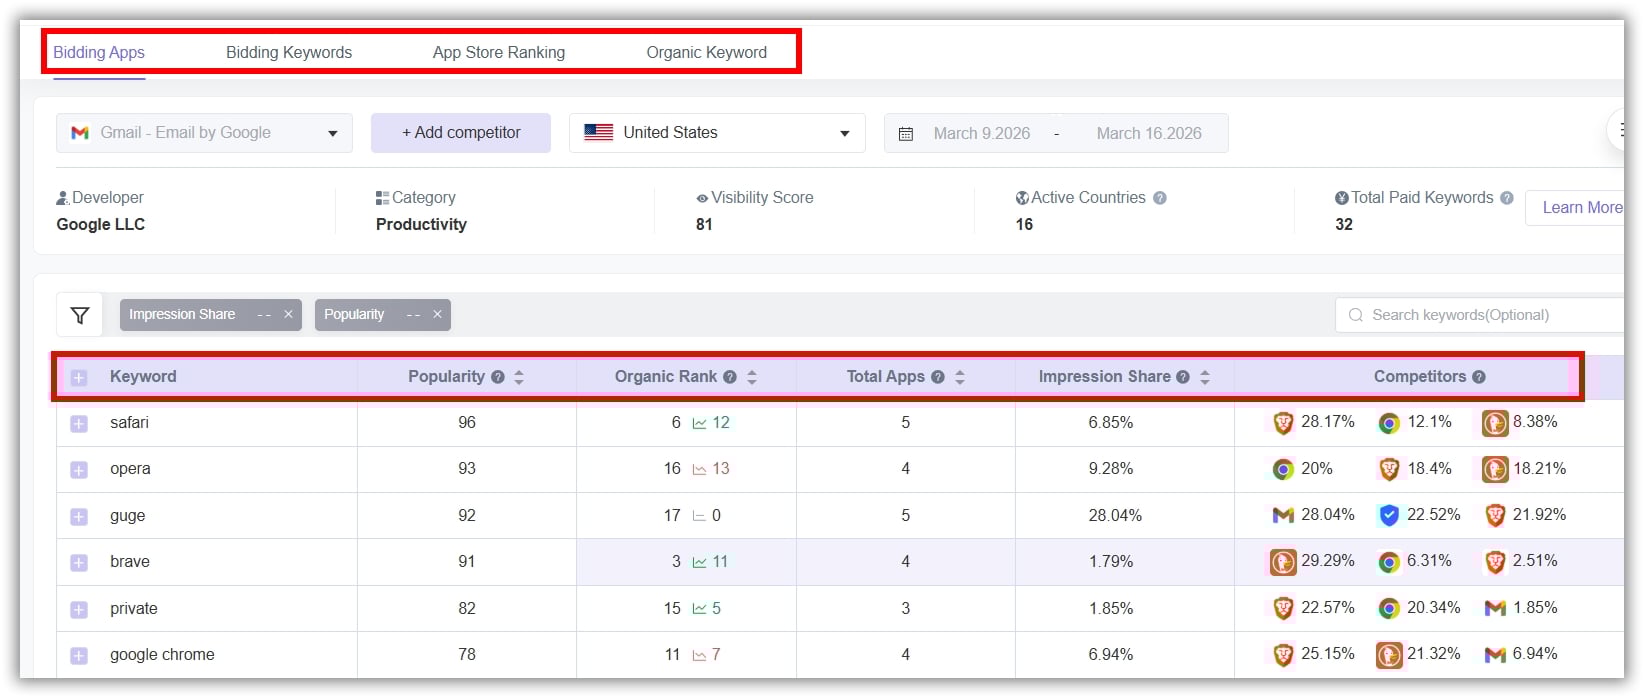This screenshot has width=1644, height=698.
Task: Click the Productivity category value
Action: coord(421,224)
